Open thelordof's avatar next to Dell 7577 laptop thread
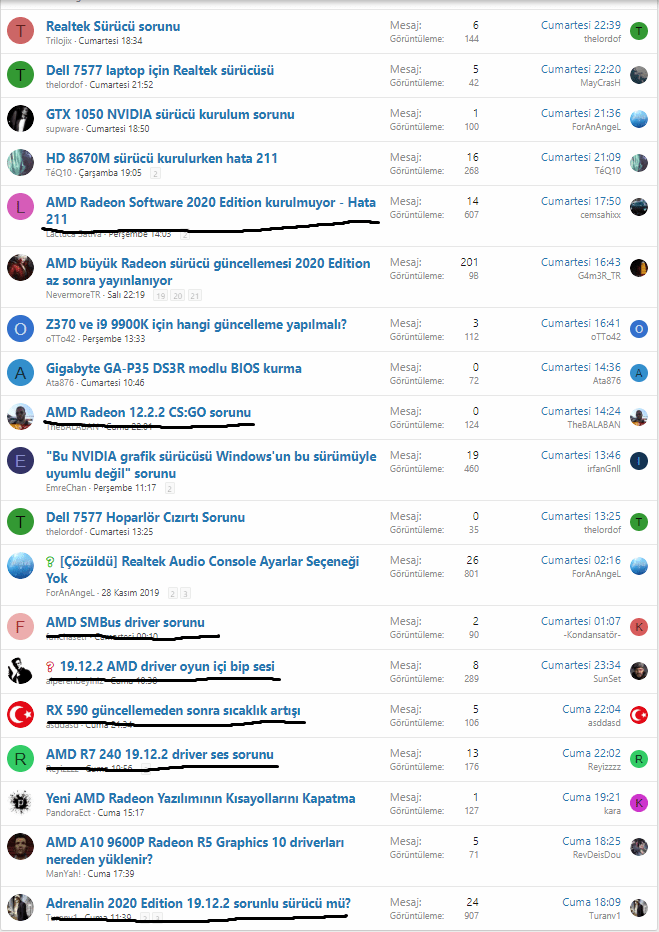The height and width of the screenshot is (932, 659). point(20,74)
